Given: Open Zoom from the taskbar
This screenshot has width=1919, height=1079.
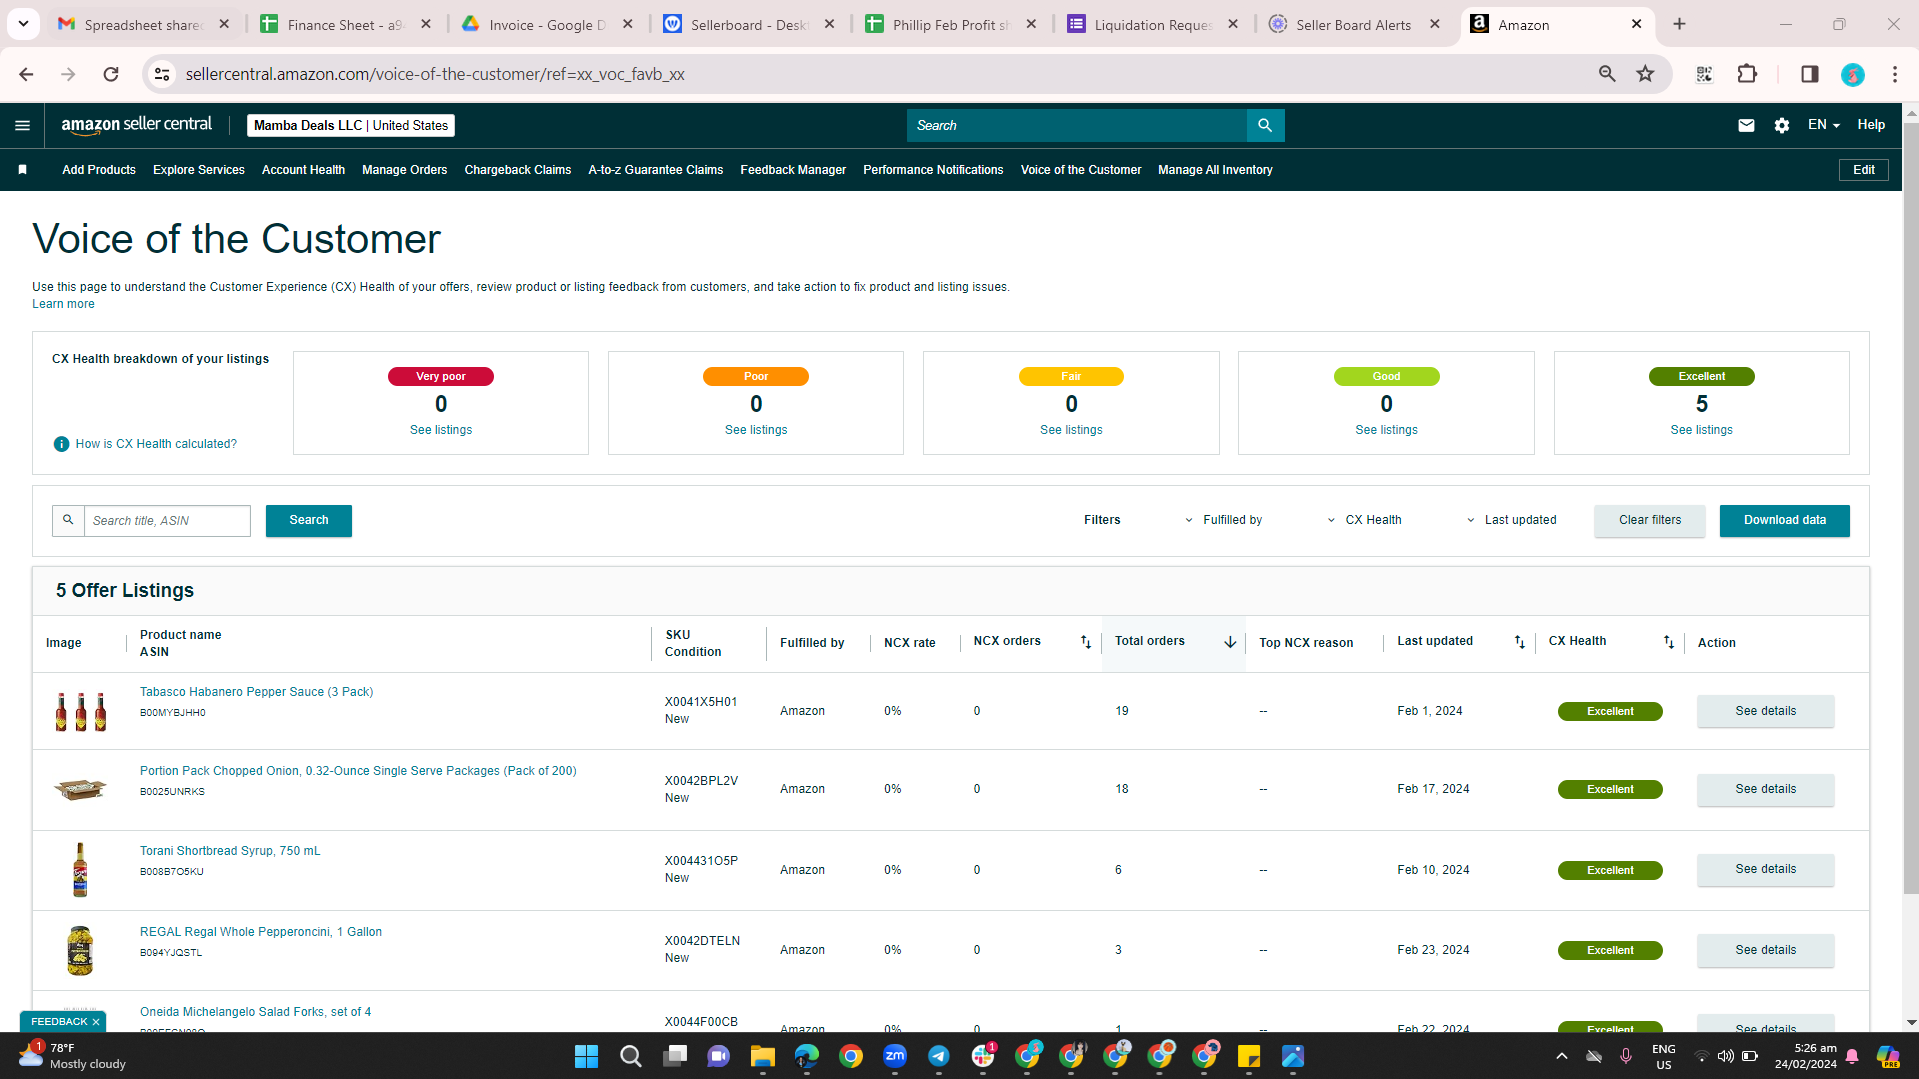Looking at the screenshot, I should pyautogui.click(x=894, y=1056).
